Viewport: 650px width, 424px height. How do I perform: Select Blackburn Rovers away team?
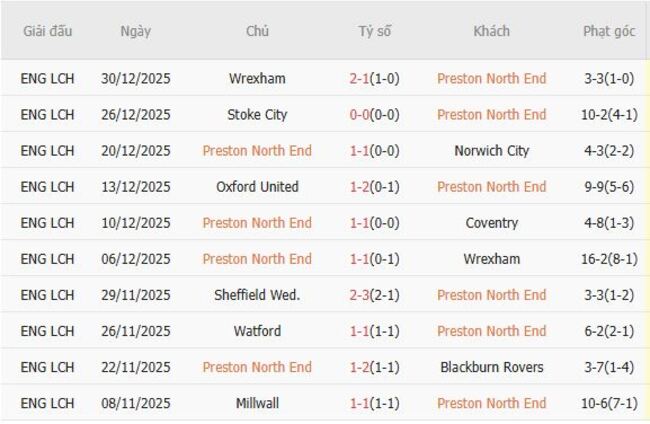click(x=491, y=367)
